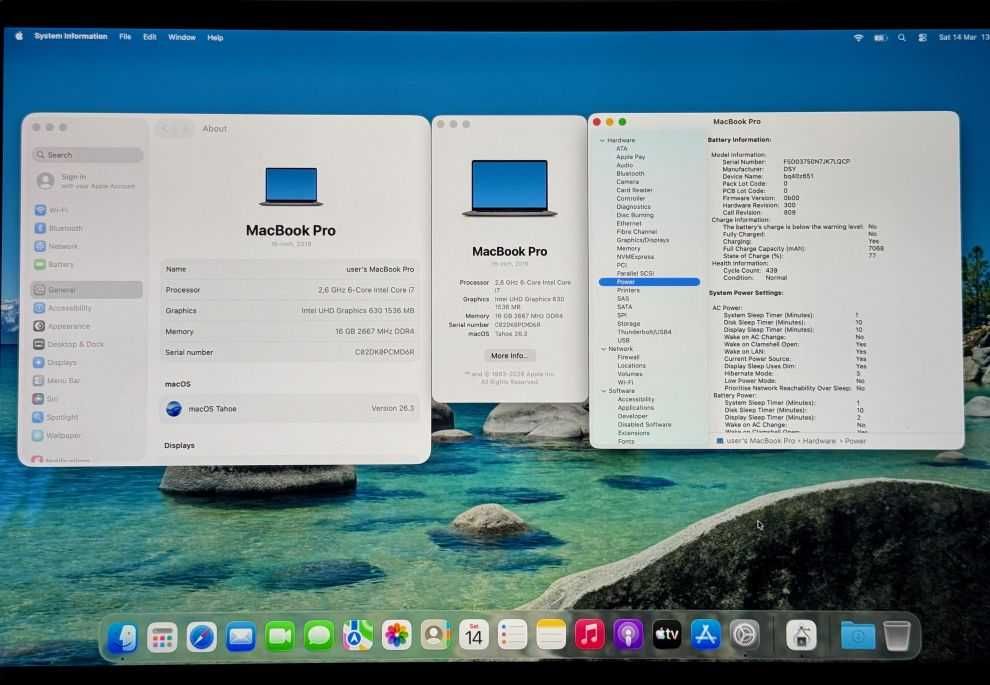Select Graphics/Displays in System Information sidebar
This screenshot has width=990, height=685.
coord(643,240)
